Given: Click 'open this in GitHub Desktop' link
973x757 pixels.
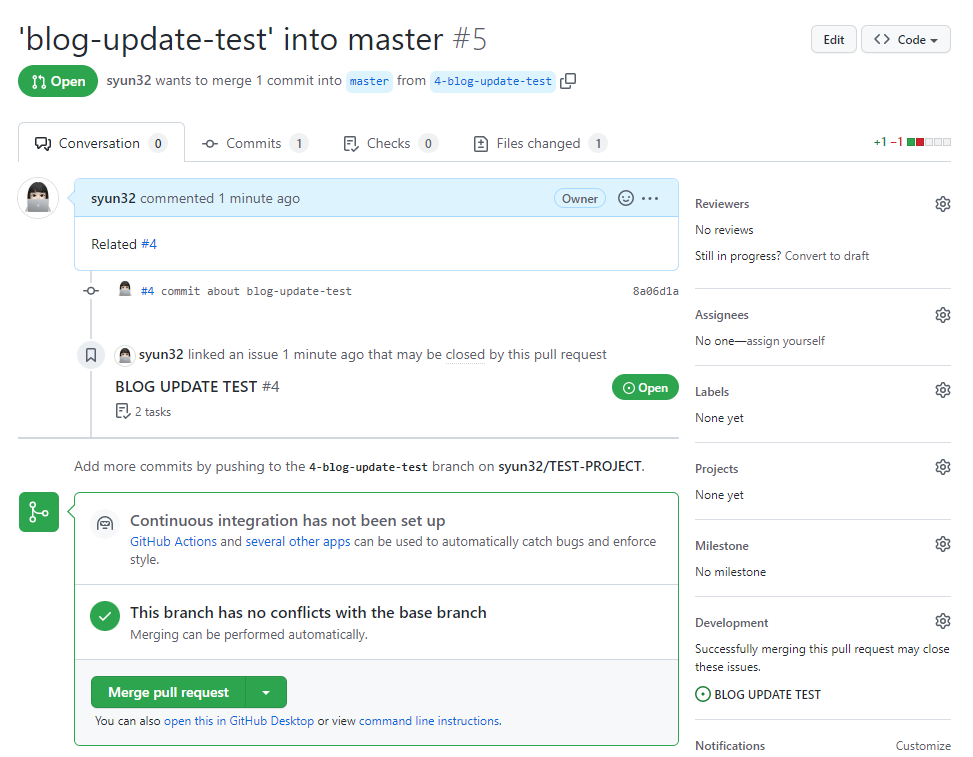Looking at the screenshot, I should (239, 720).
